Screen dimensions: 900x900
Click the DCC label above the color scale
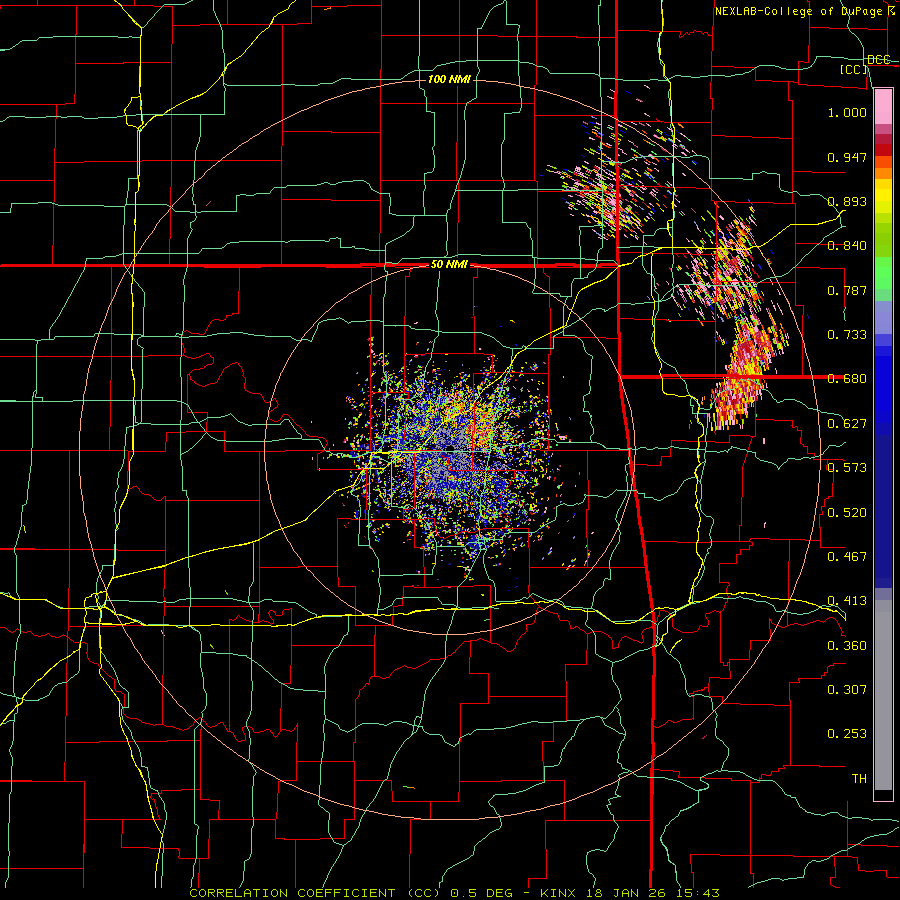pyautogui.click(x=878, y=59)
